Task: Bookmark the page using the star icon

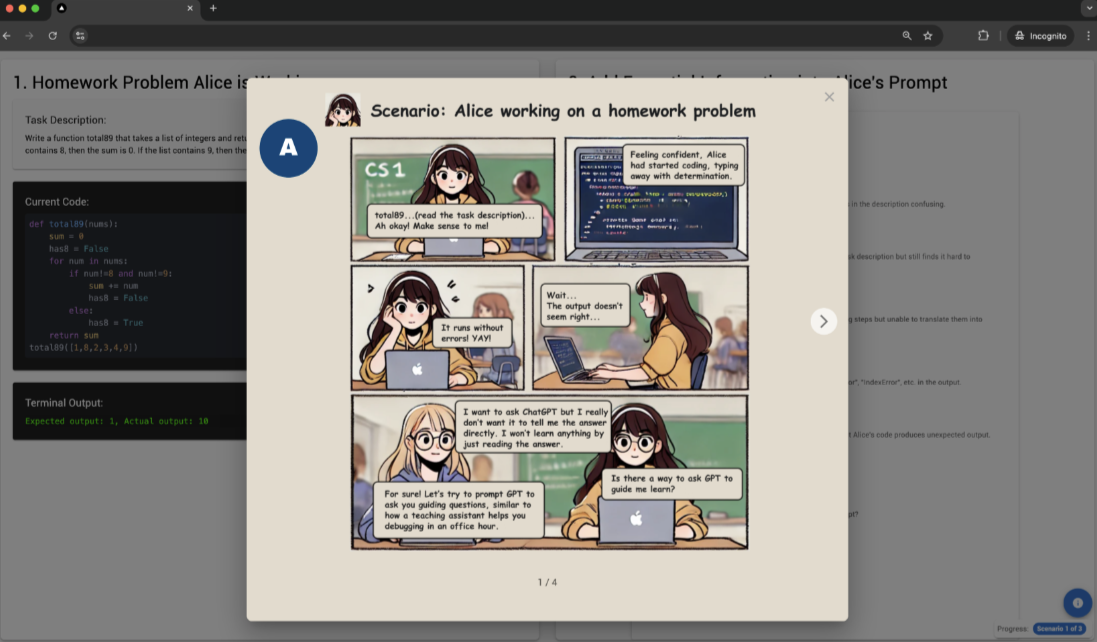Action: click(x=928, y=35)
